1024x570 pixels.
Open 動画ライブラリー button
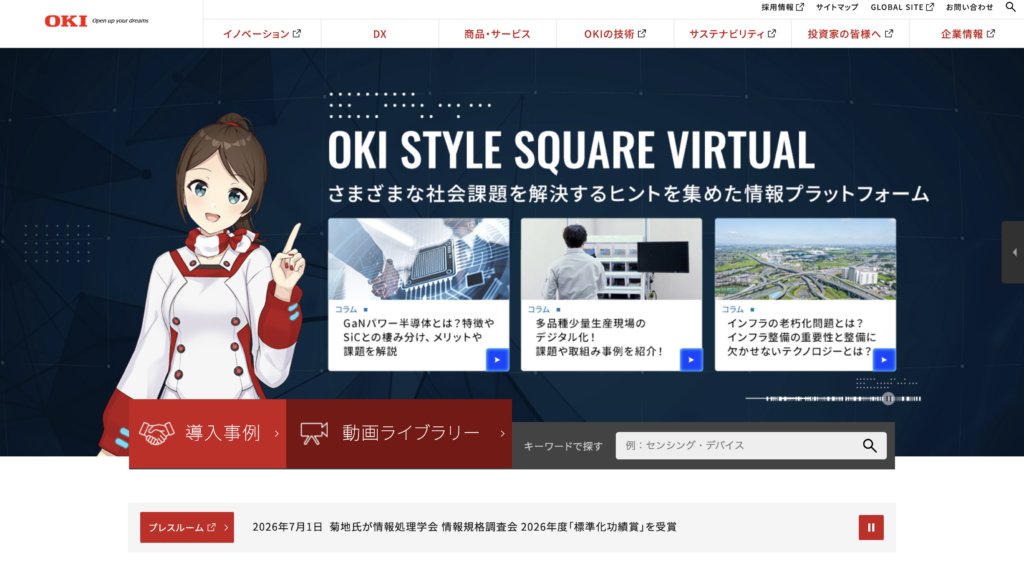pyautogui.click(x=399, y=434)
